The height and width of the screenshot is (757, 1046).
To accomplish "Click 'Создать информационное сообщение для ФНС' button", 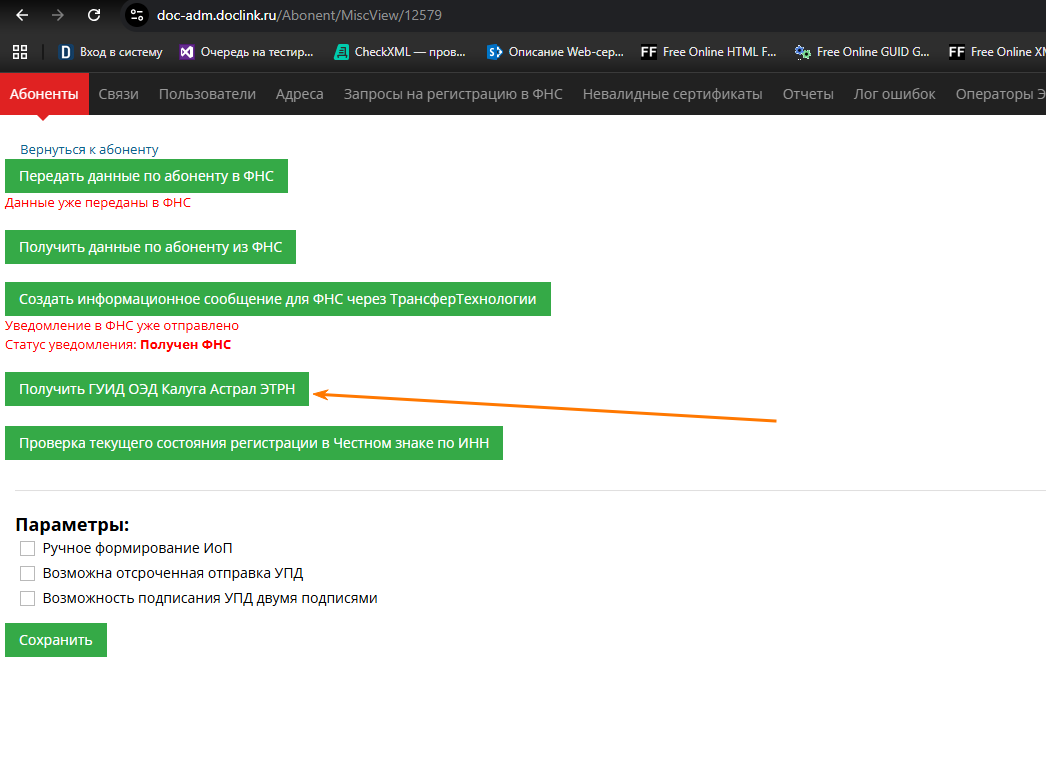I will pos(278,299).
